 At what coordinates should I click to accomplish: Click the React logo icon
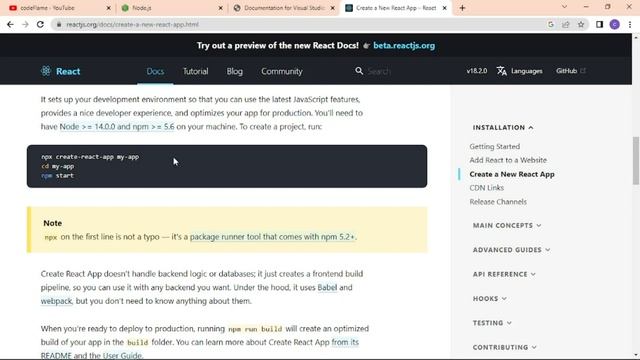tap(46, 71)
